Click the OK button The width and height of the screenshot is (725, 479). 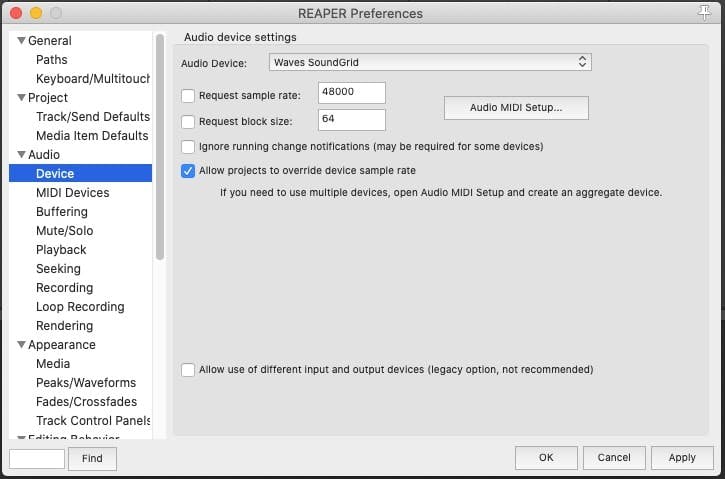pos(546,458)
